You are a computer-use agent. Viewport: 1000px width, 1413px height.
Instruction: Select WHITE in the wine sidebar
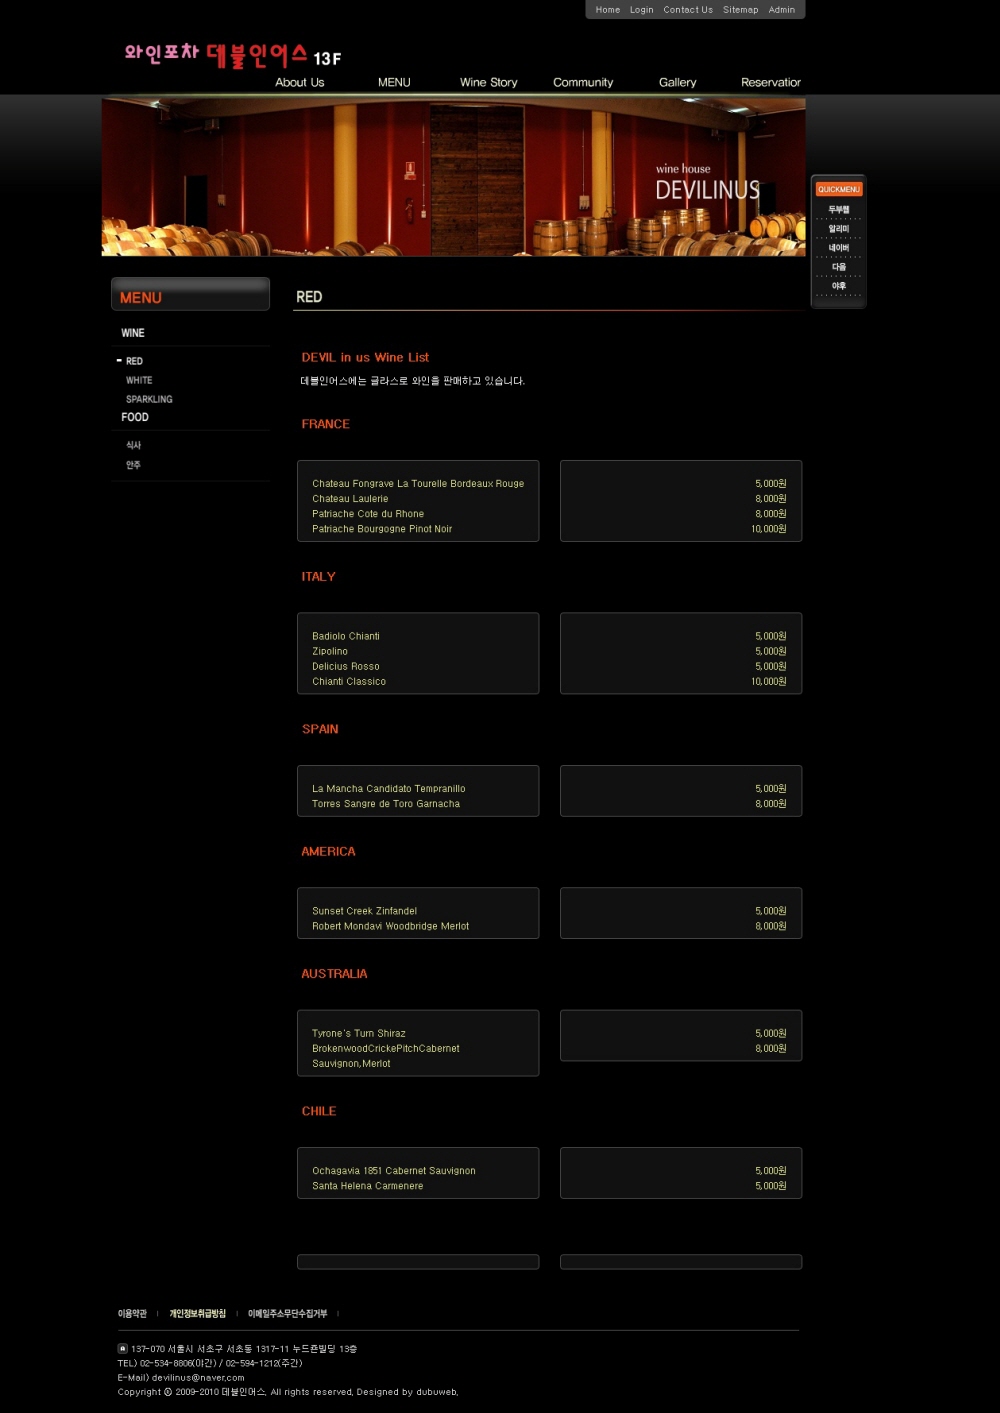[x=139, y=381]
